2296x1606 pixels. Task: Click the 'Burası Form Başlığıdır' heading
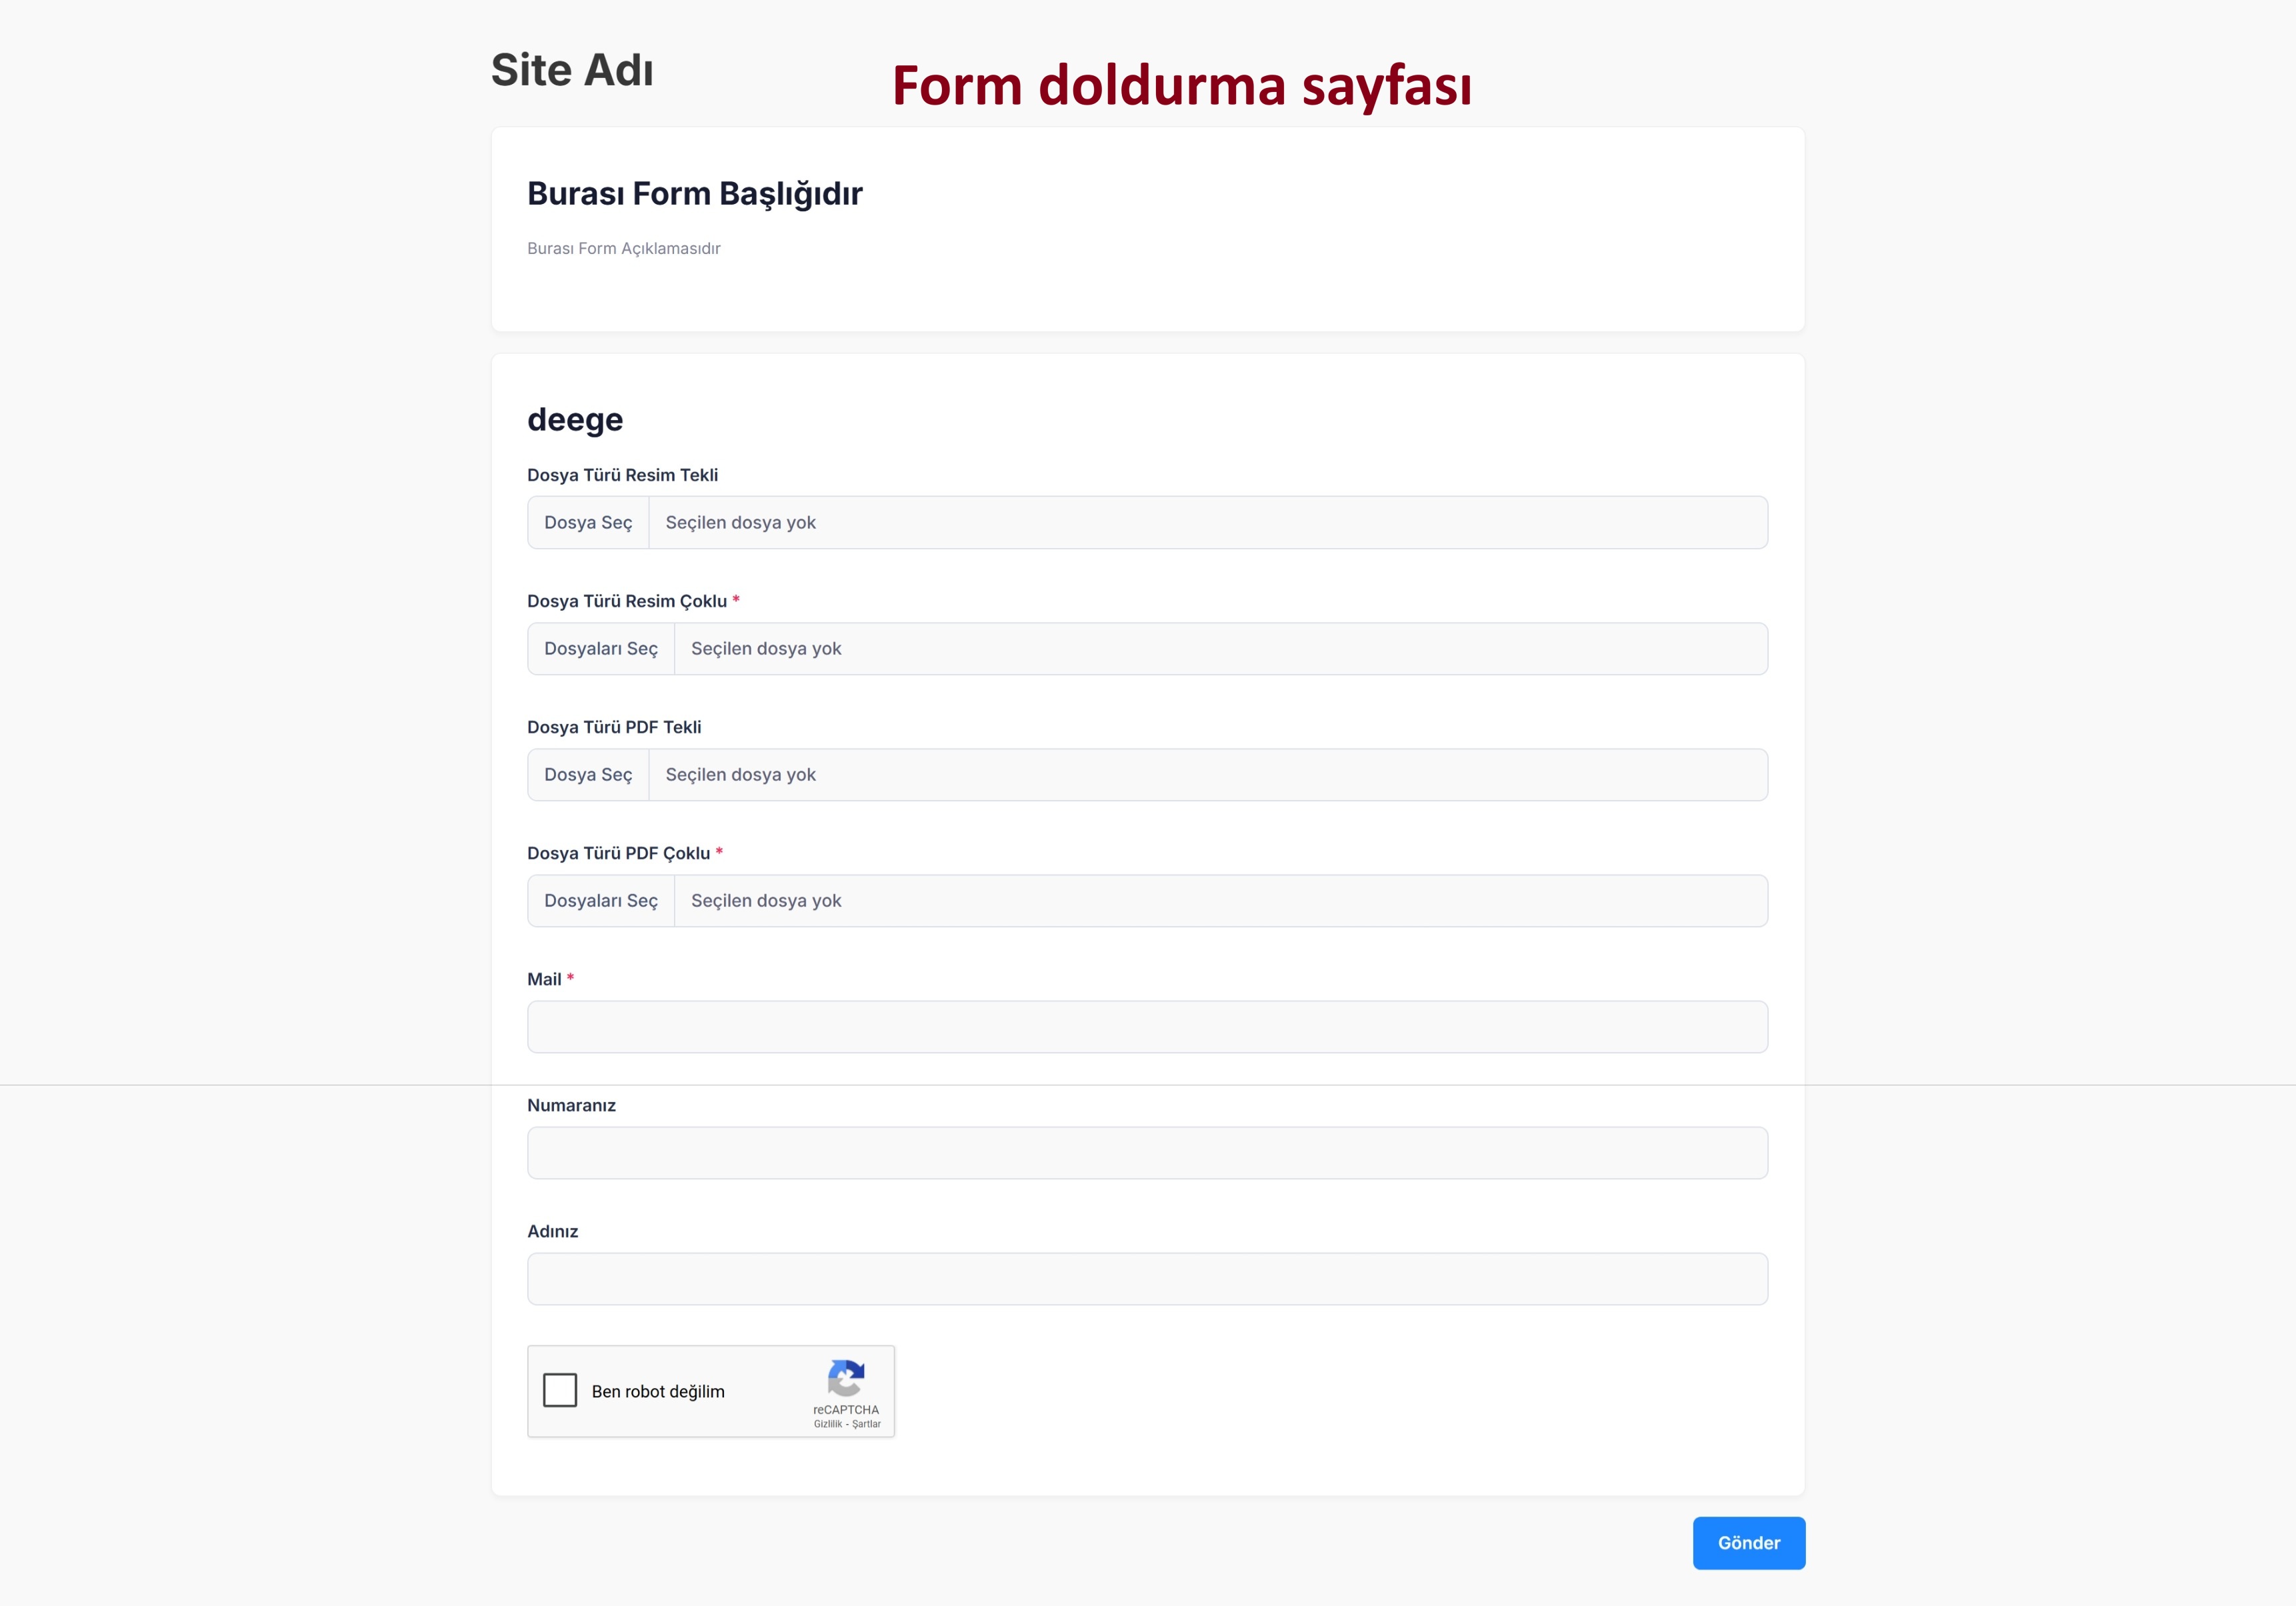pos(695,194)
